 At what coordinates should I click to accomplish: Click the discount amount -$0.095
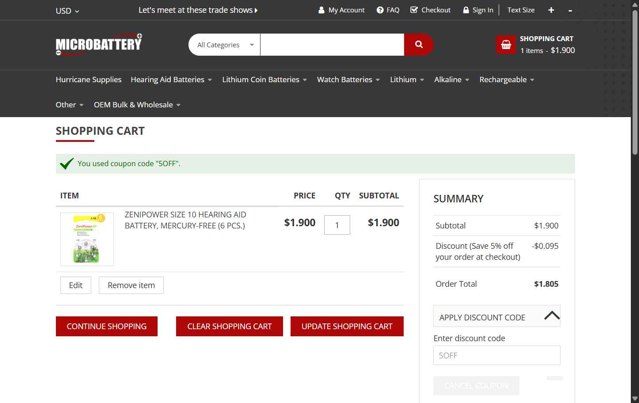[x=545, y=246]
